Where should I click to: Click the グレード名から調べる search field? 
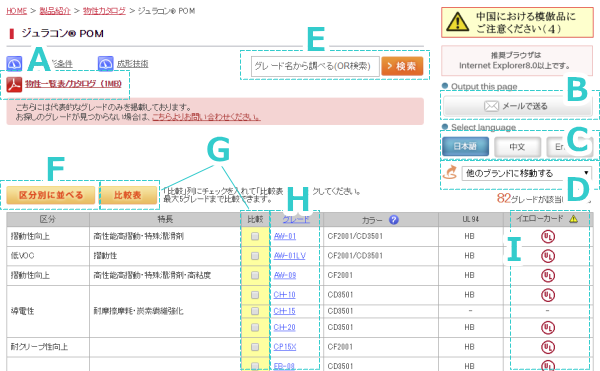(315, 66)
